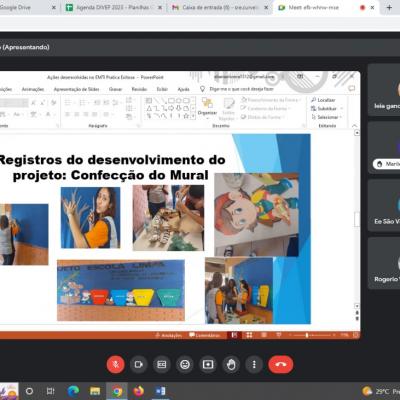Image resolution: width=400 pixels, height=400 pixels.
Task: Open Estilos Rápidos in the ribbon
Action: [228, 109]
